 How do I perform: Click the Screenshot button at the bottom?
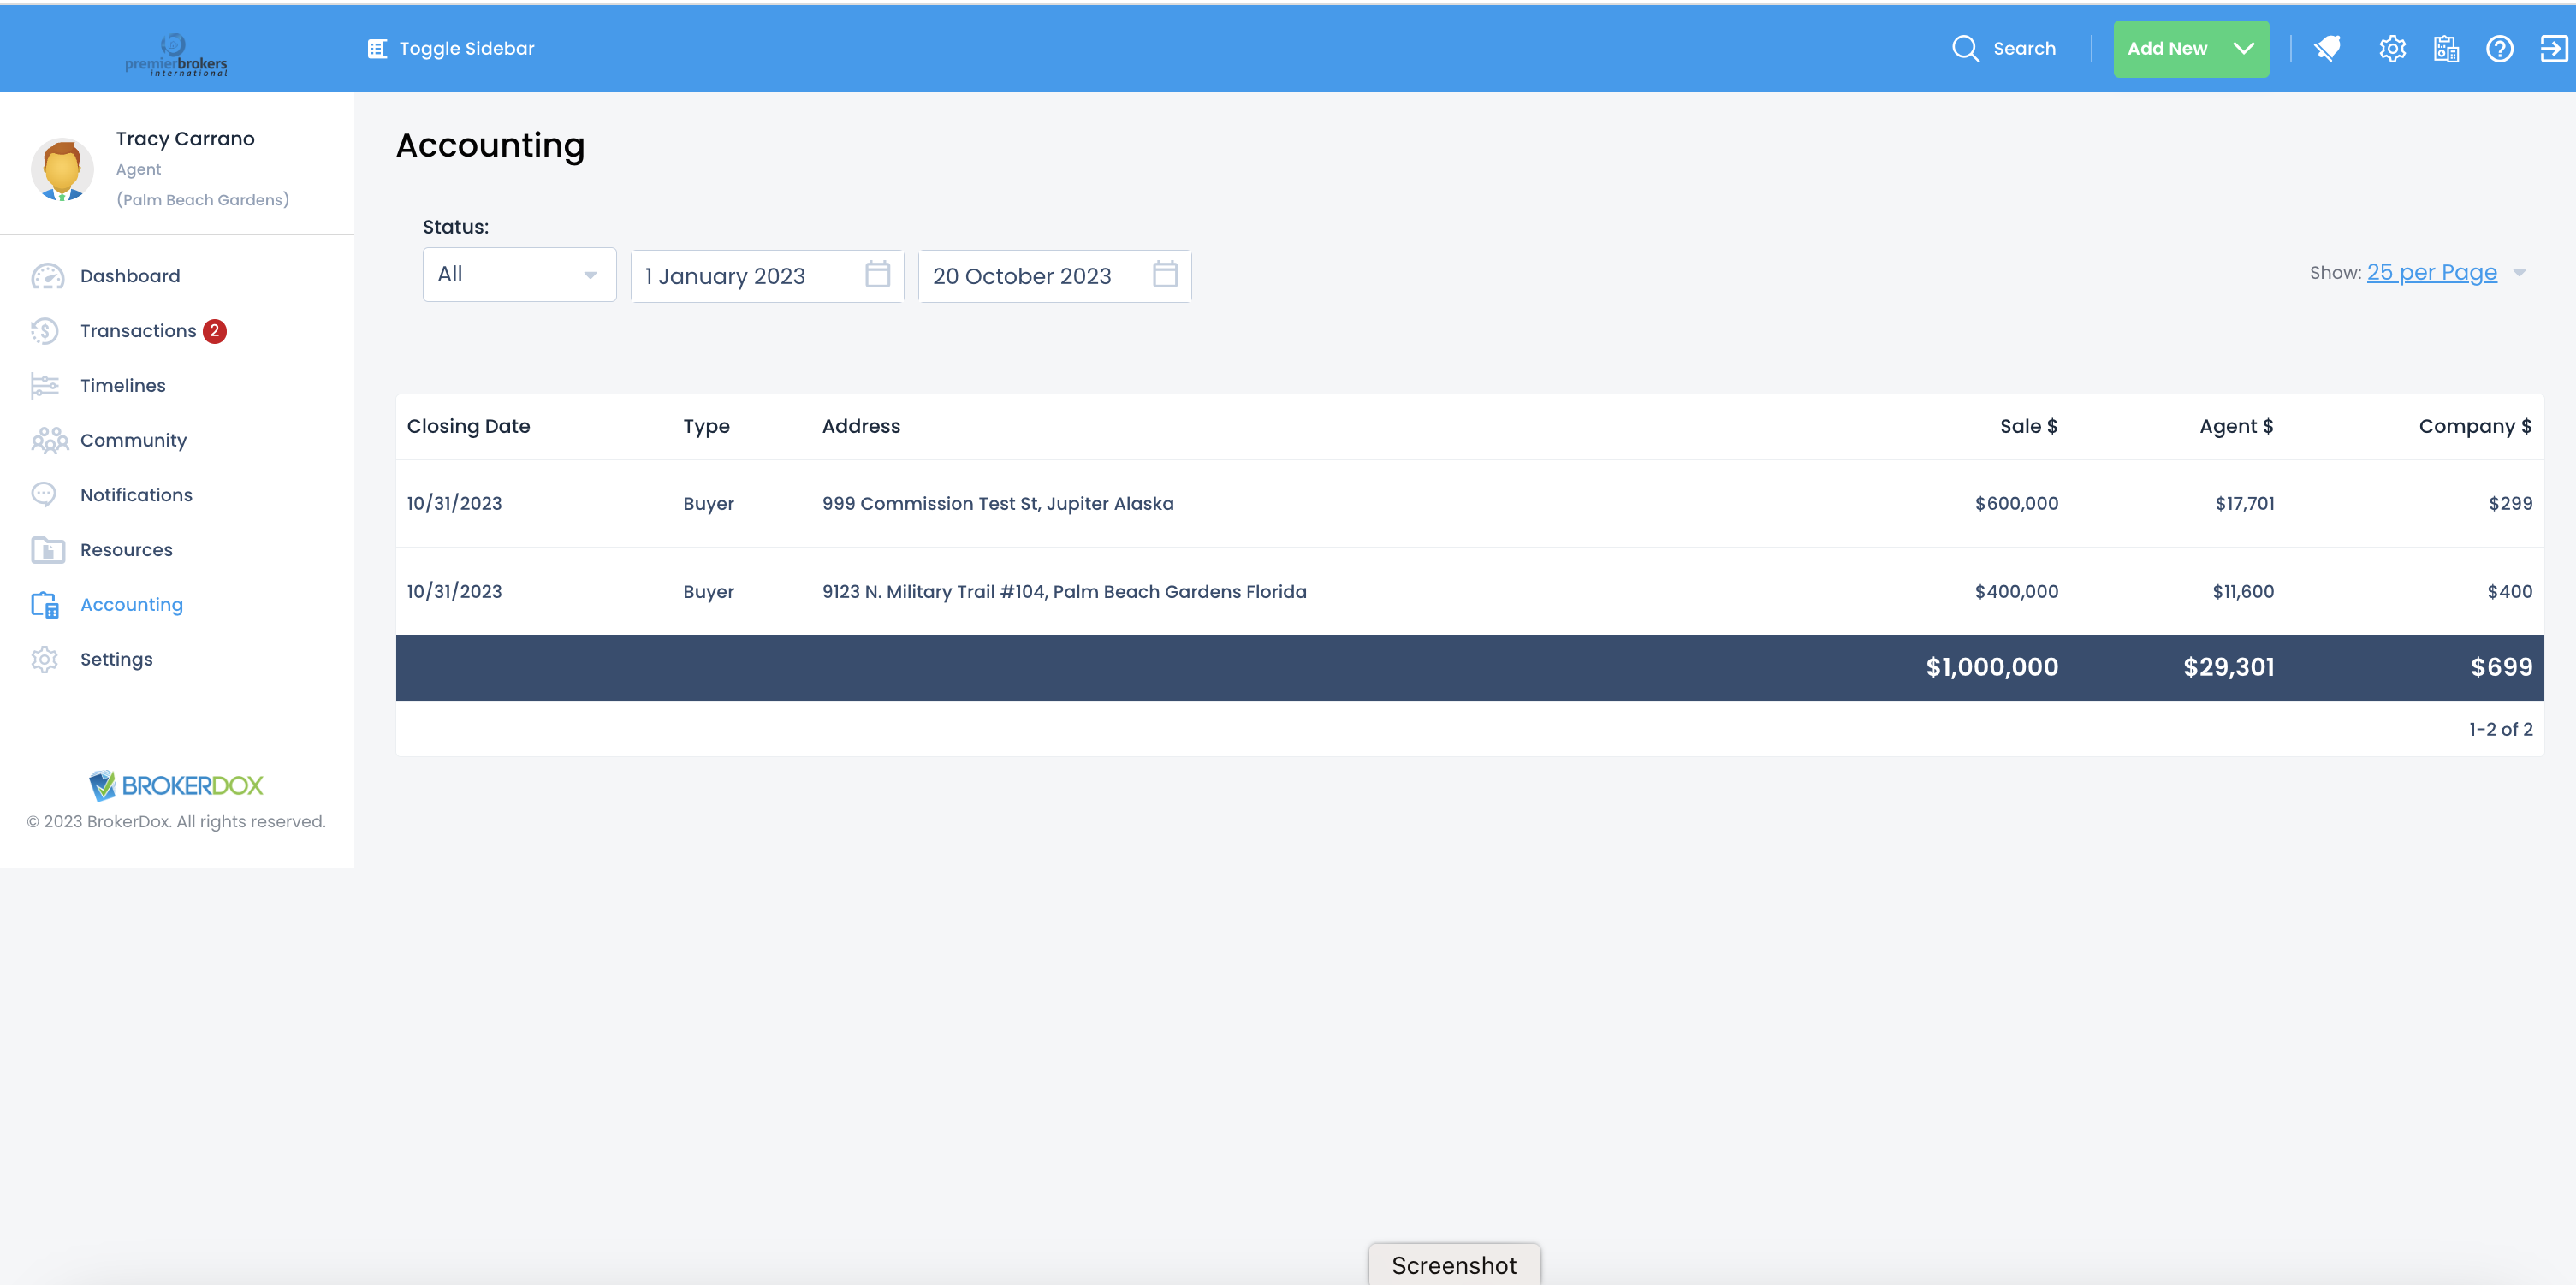click(1454, 1265)
